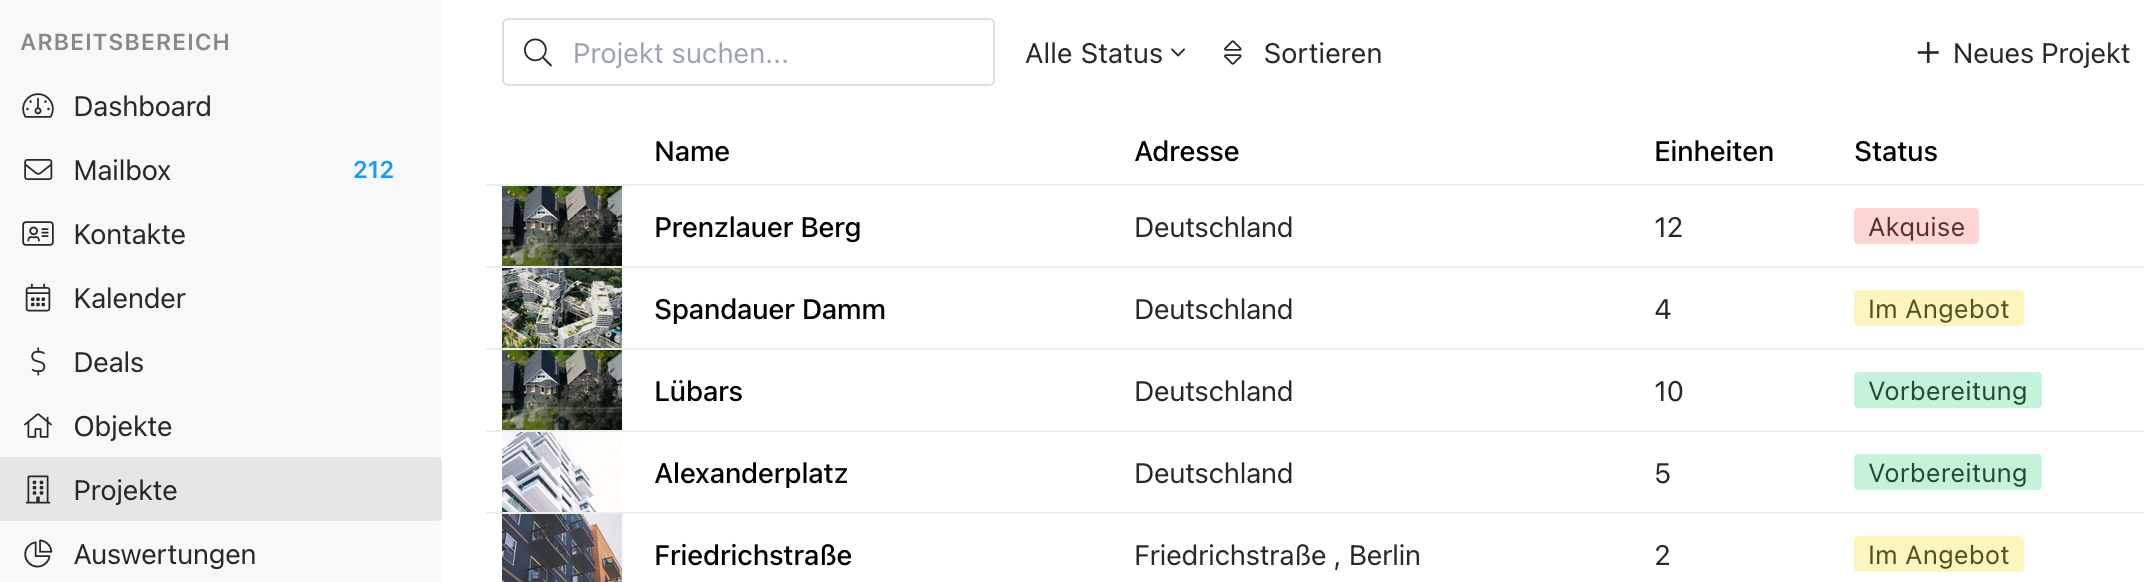Click the Auswertungen pie chart icon

(38, 554)
